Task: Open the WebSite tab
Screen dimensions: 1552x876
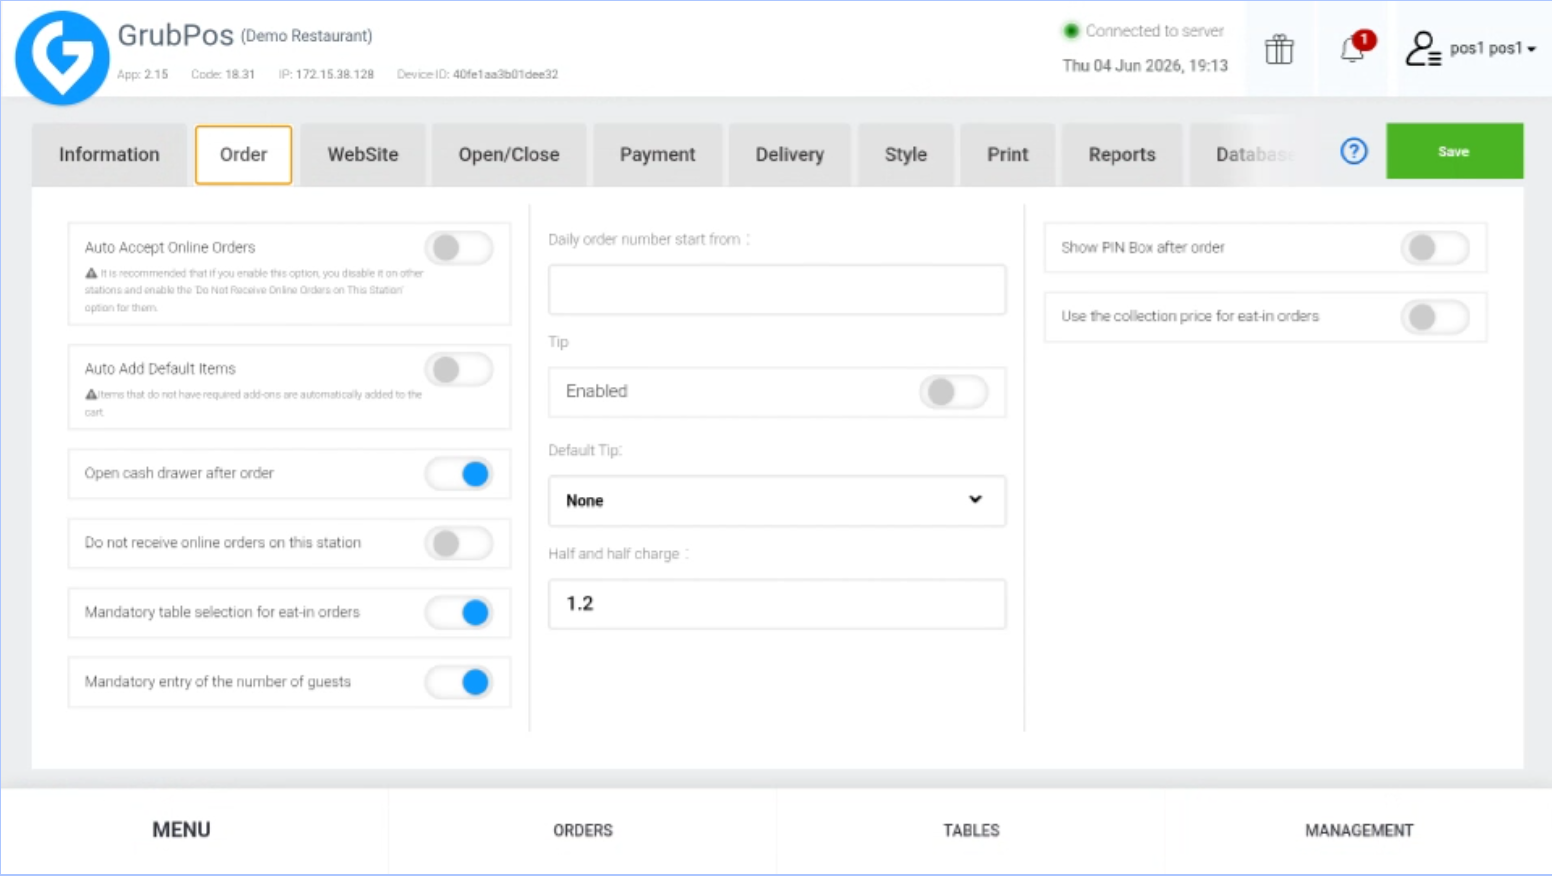Action: click(363, 155)
